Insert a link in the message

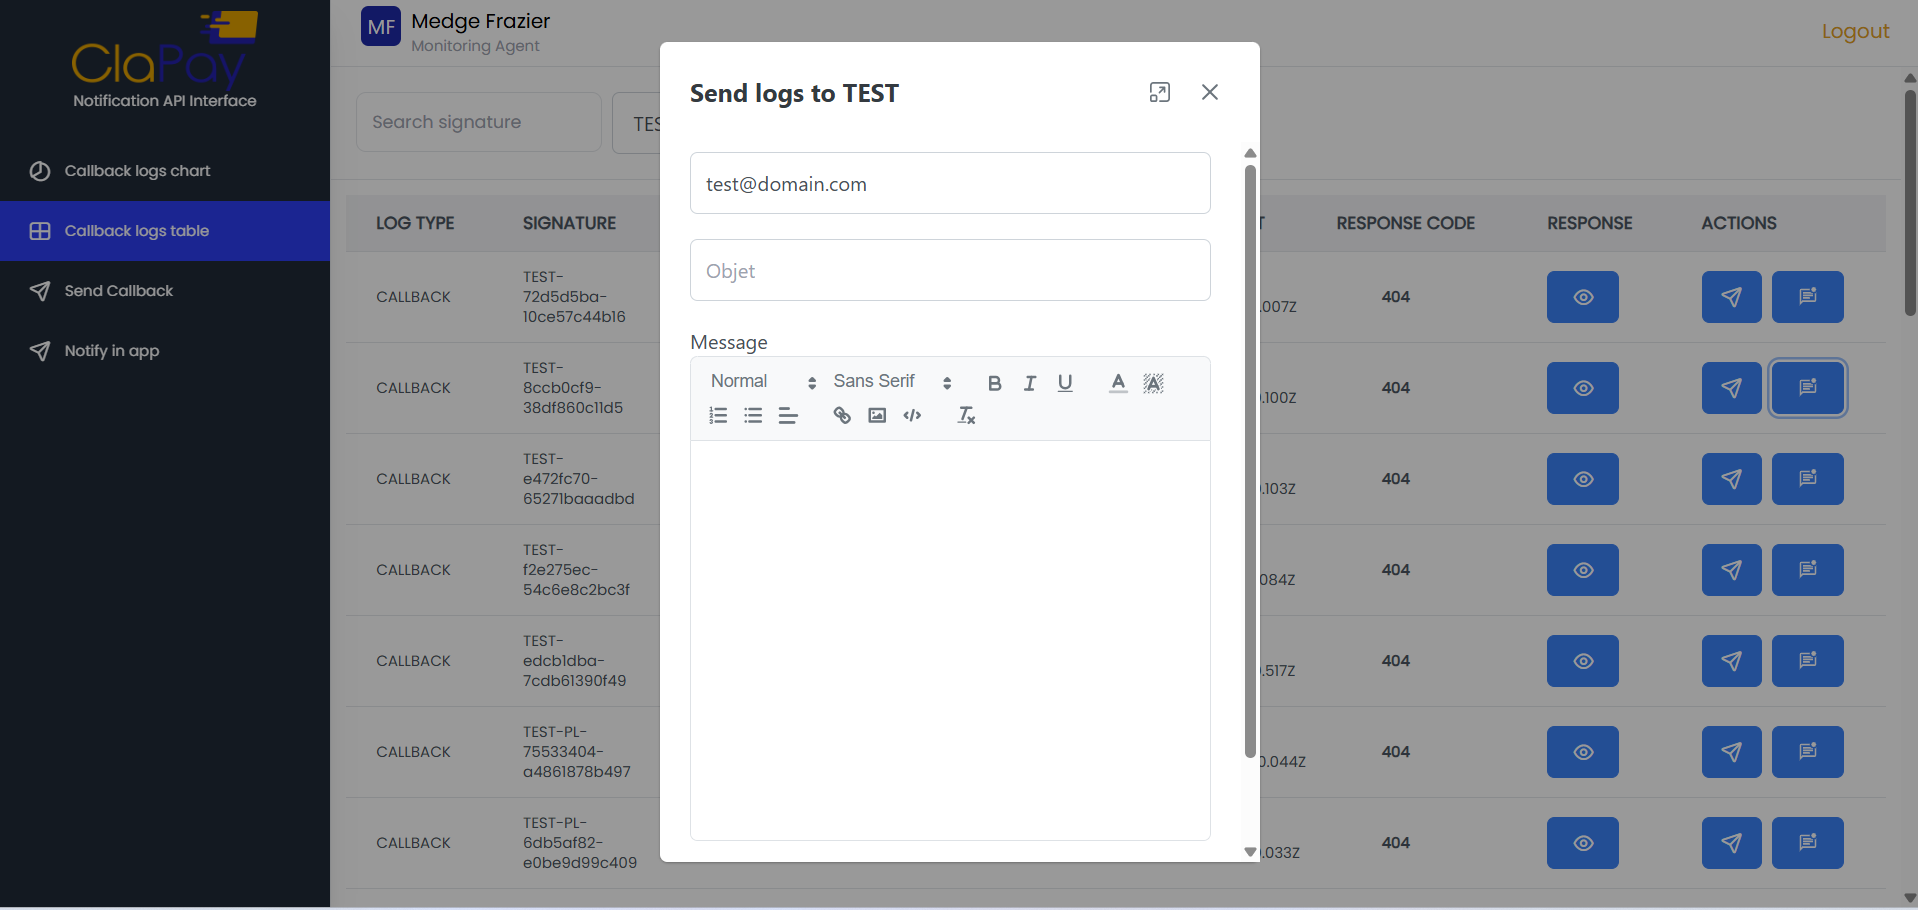point(842,416)
